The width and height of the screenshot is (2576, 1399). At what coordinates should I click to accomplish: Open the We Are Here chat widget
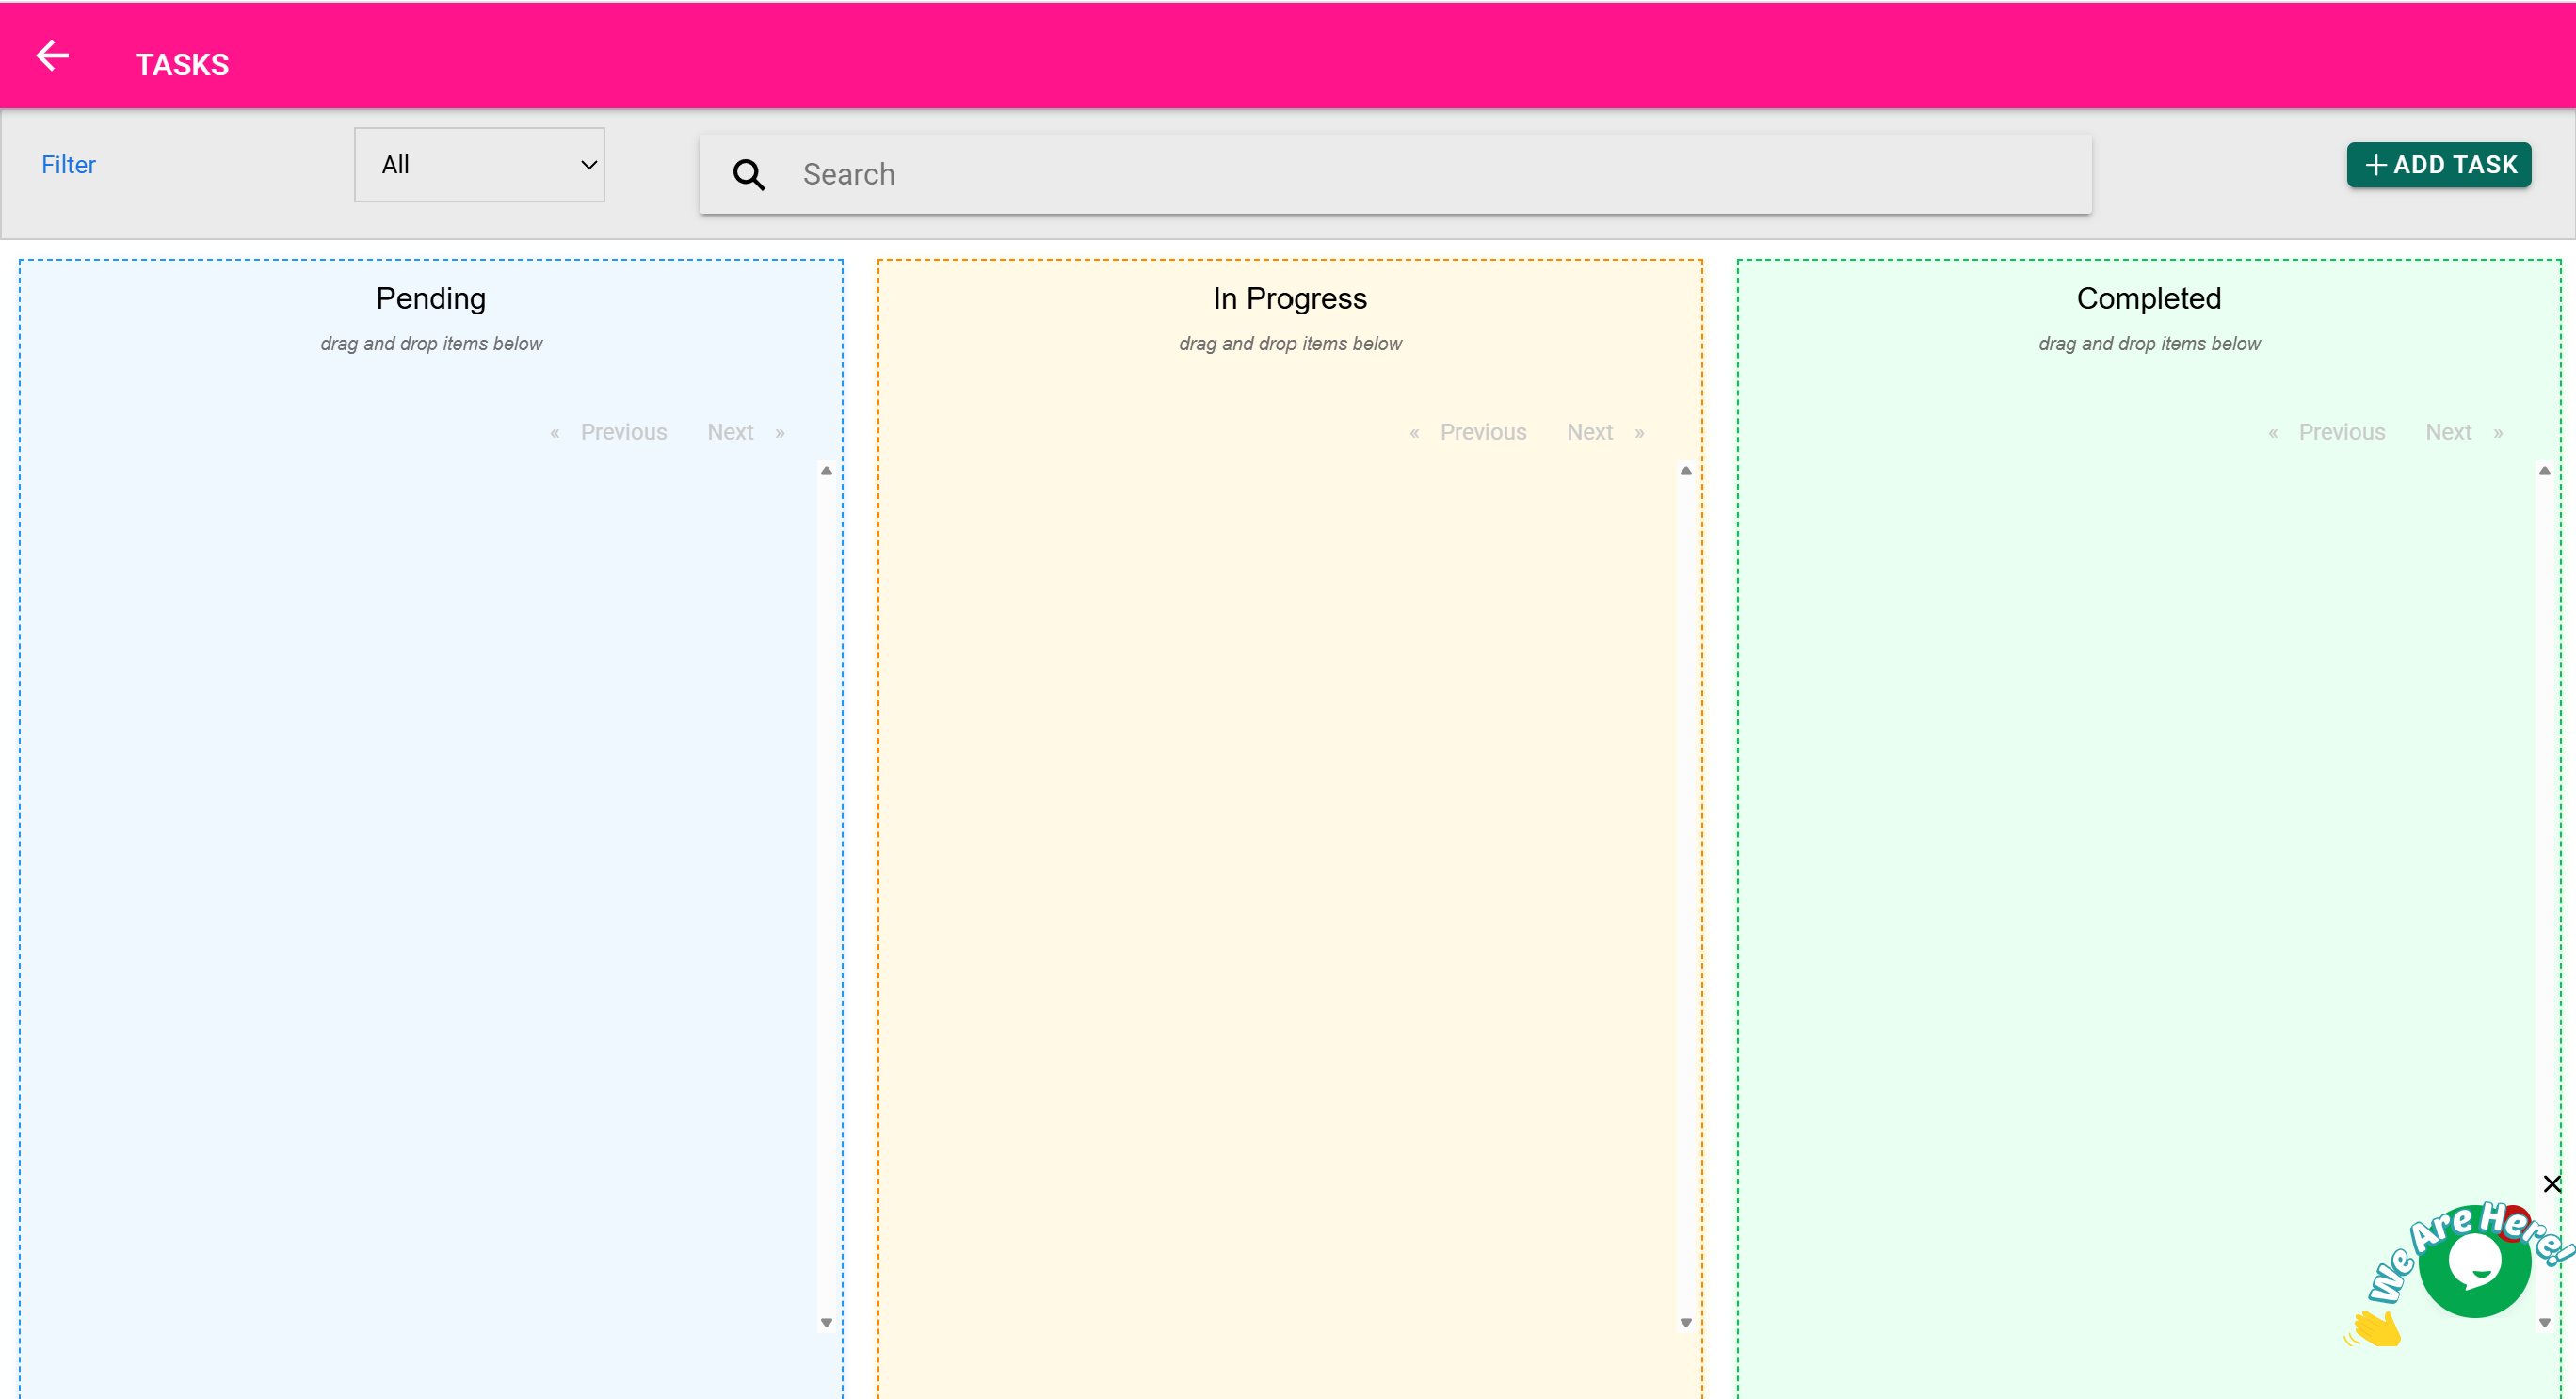click(x=2474, y=1262)
